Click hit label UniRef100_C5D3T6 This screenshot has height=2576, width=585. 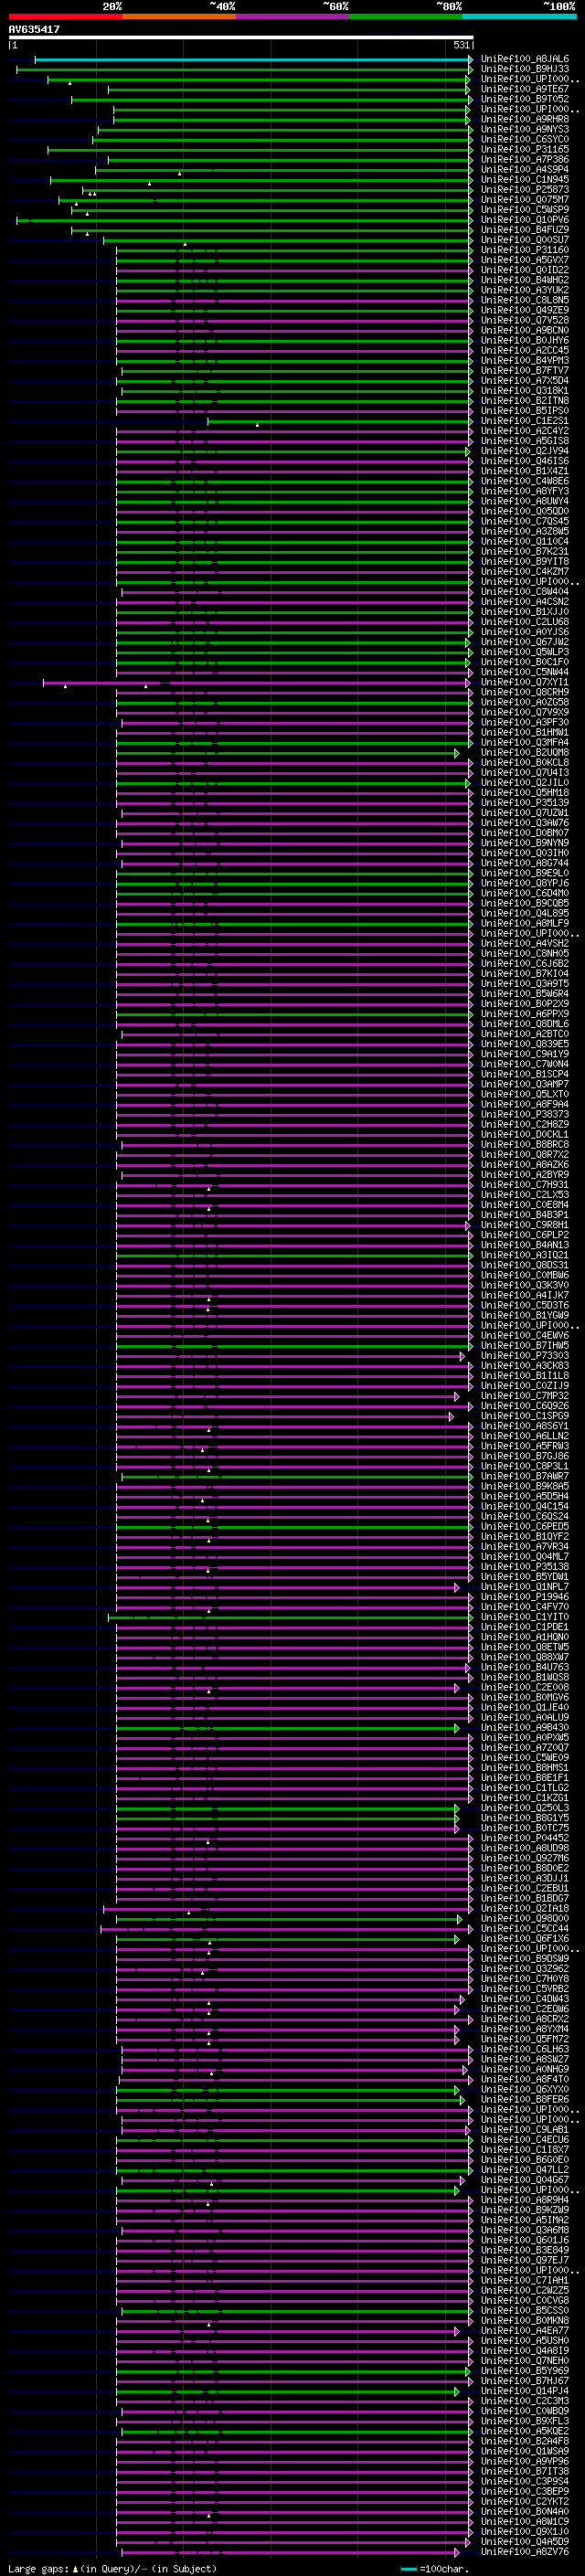click(x=525, y=1305)
